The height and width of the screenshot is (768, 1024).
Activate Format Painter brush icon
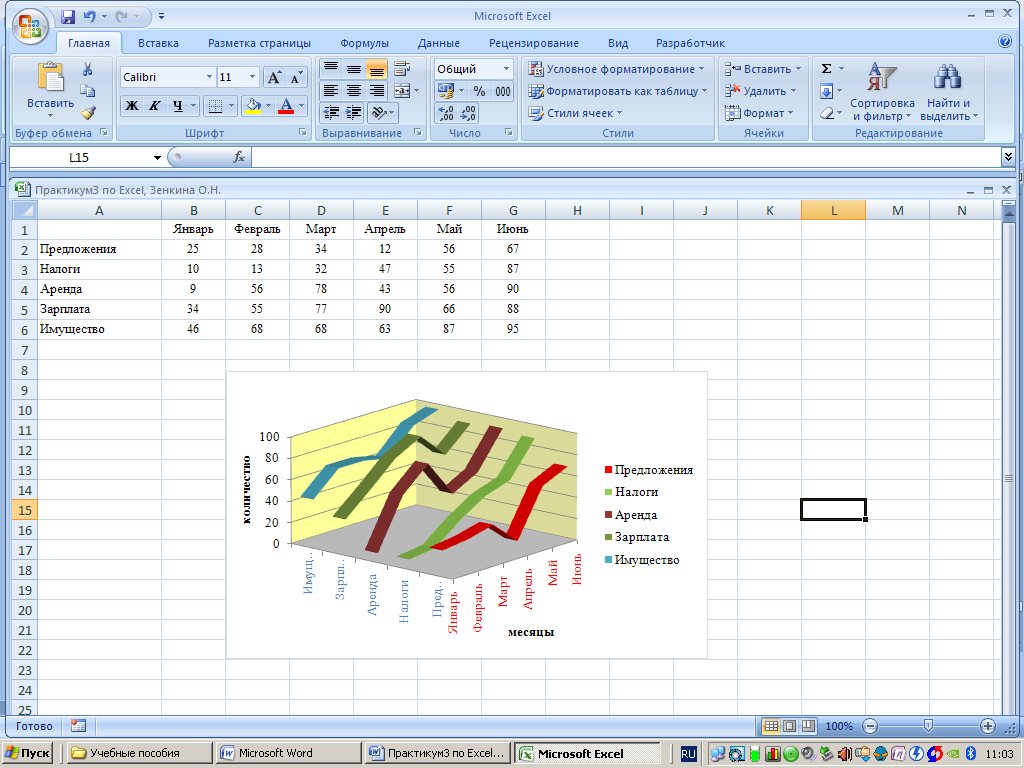(88, 112)
